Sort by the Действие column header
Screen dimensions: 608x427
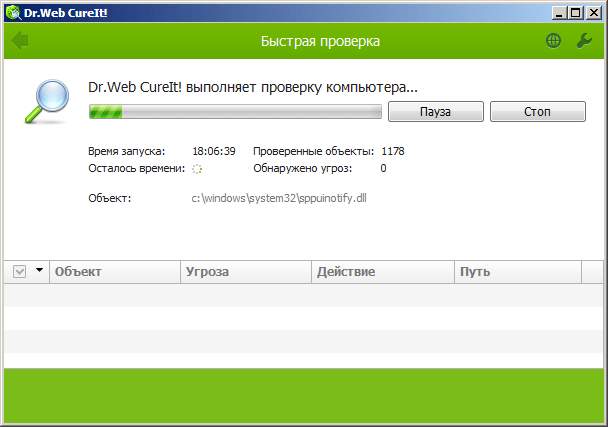click(x=383, y=271)
